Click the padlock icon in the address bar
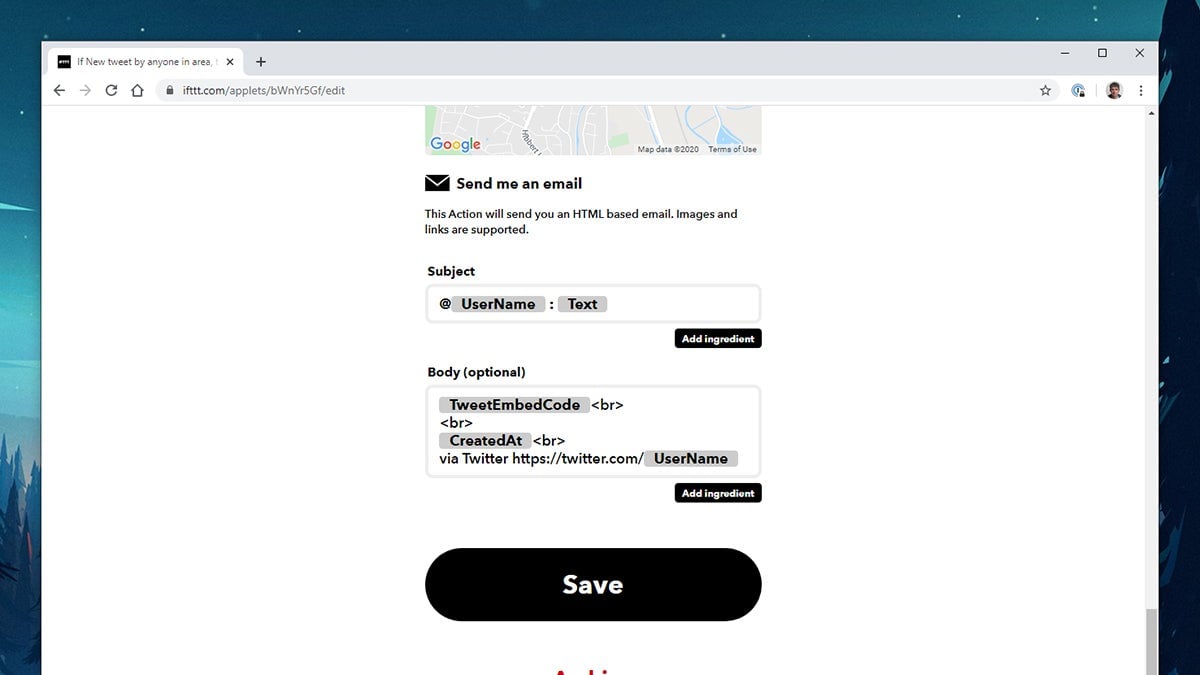Screen dimensions: 1200x675 pyautogui.click(x=168, y=90)
